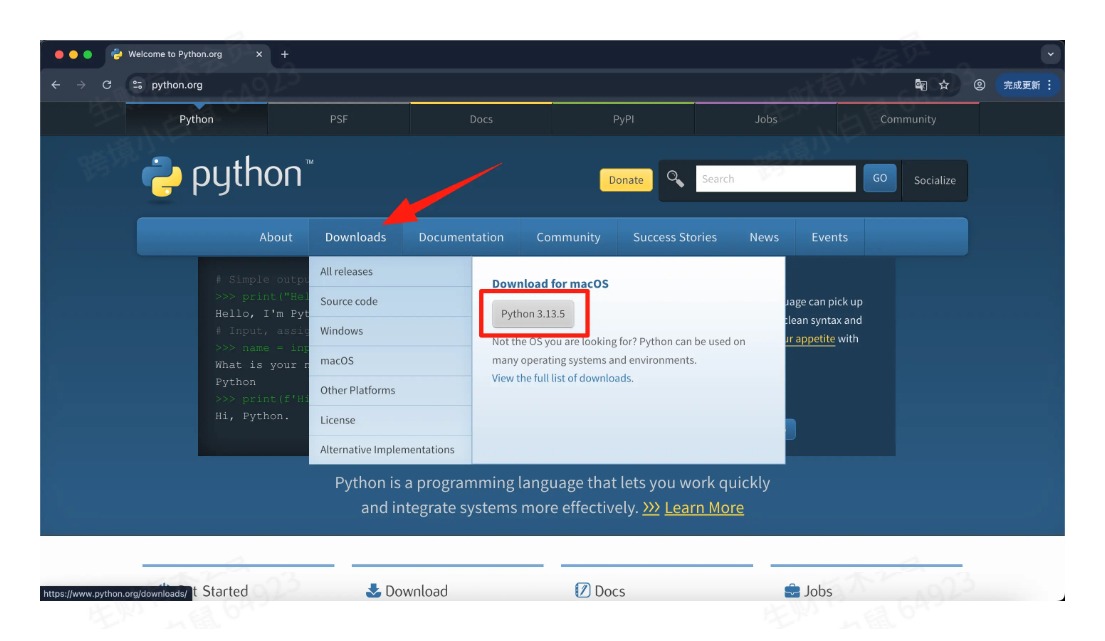
Task: Follow the Learn More link
Action: click(x=704, y=508)
